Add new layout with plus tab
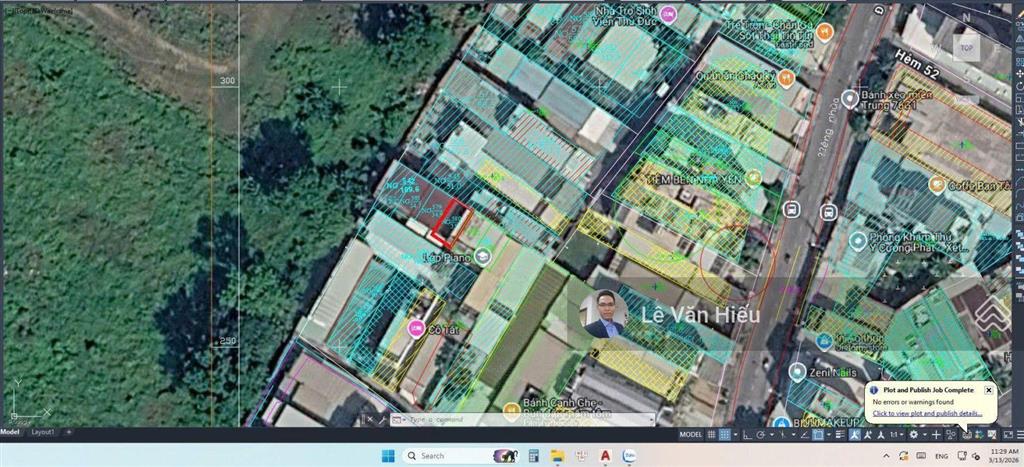Image resolution: width=1024 pixels, height=467 pixels. point(69,432)
